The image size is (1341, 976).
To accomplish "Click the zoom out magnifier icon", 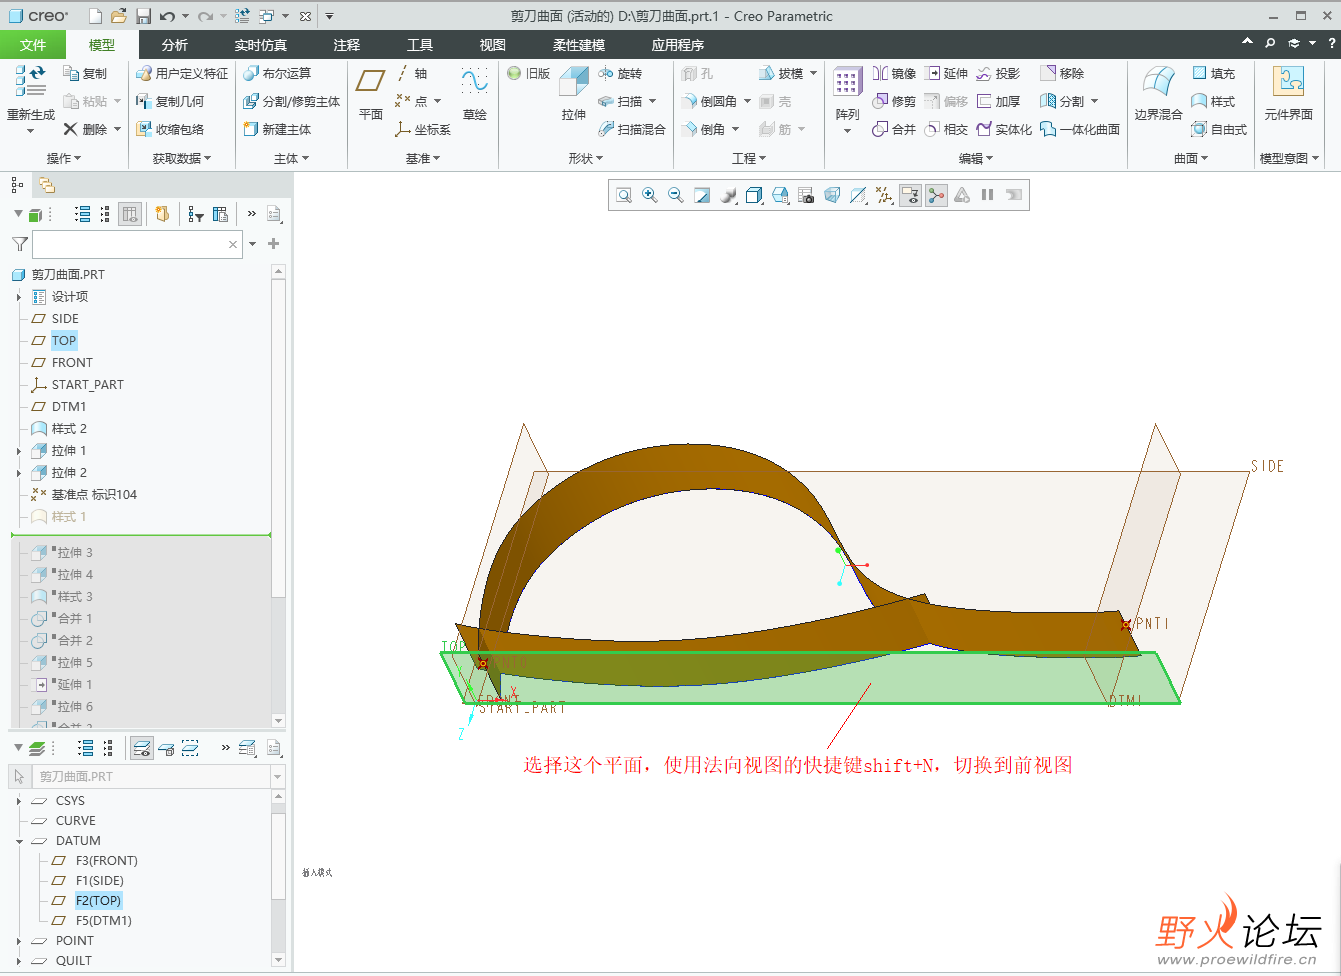I will click(x=676, y=195).
